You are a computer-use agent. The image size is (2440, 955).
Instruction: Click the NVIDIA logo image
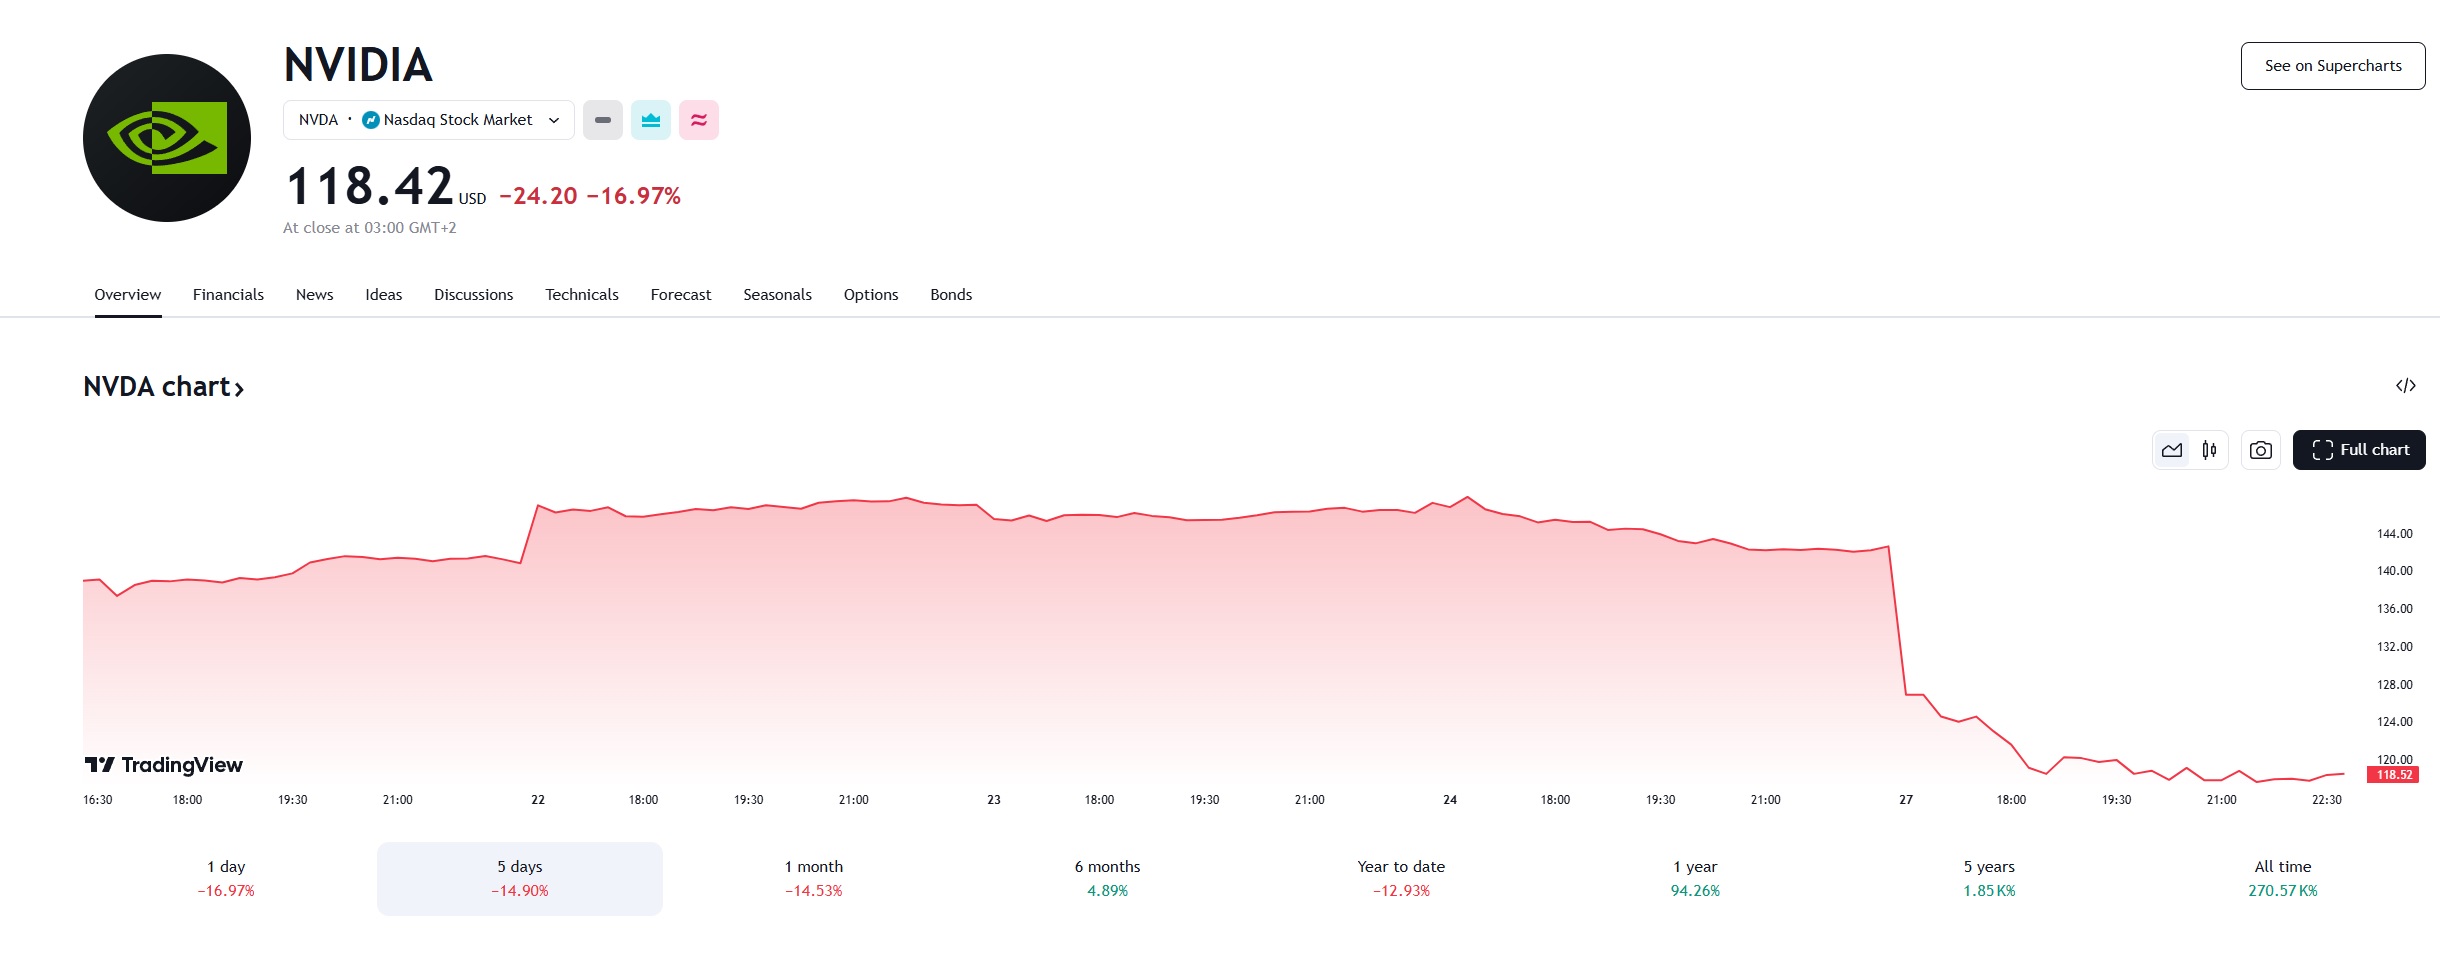(167, 138)
